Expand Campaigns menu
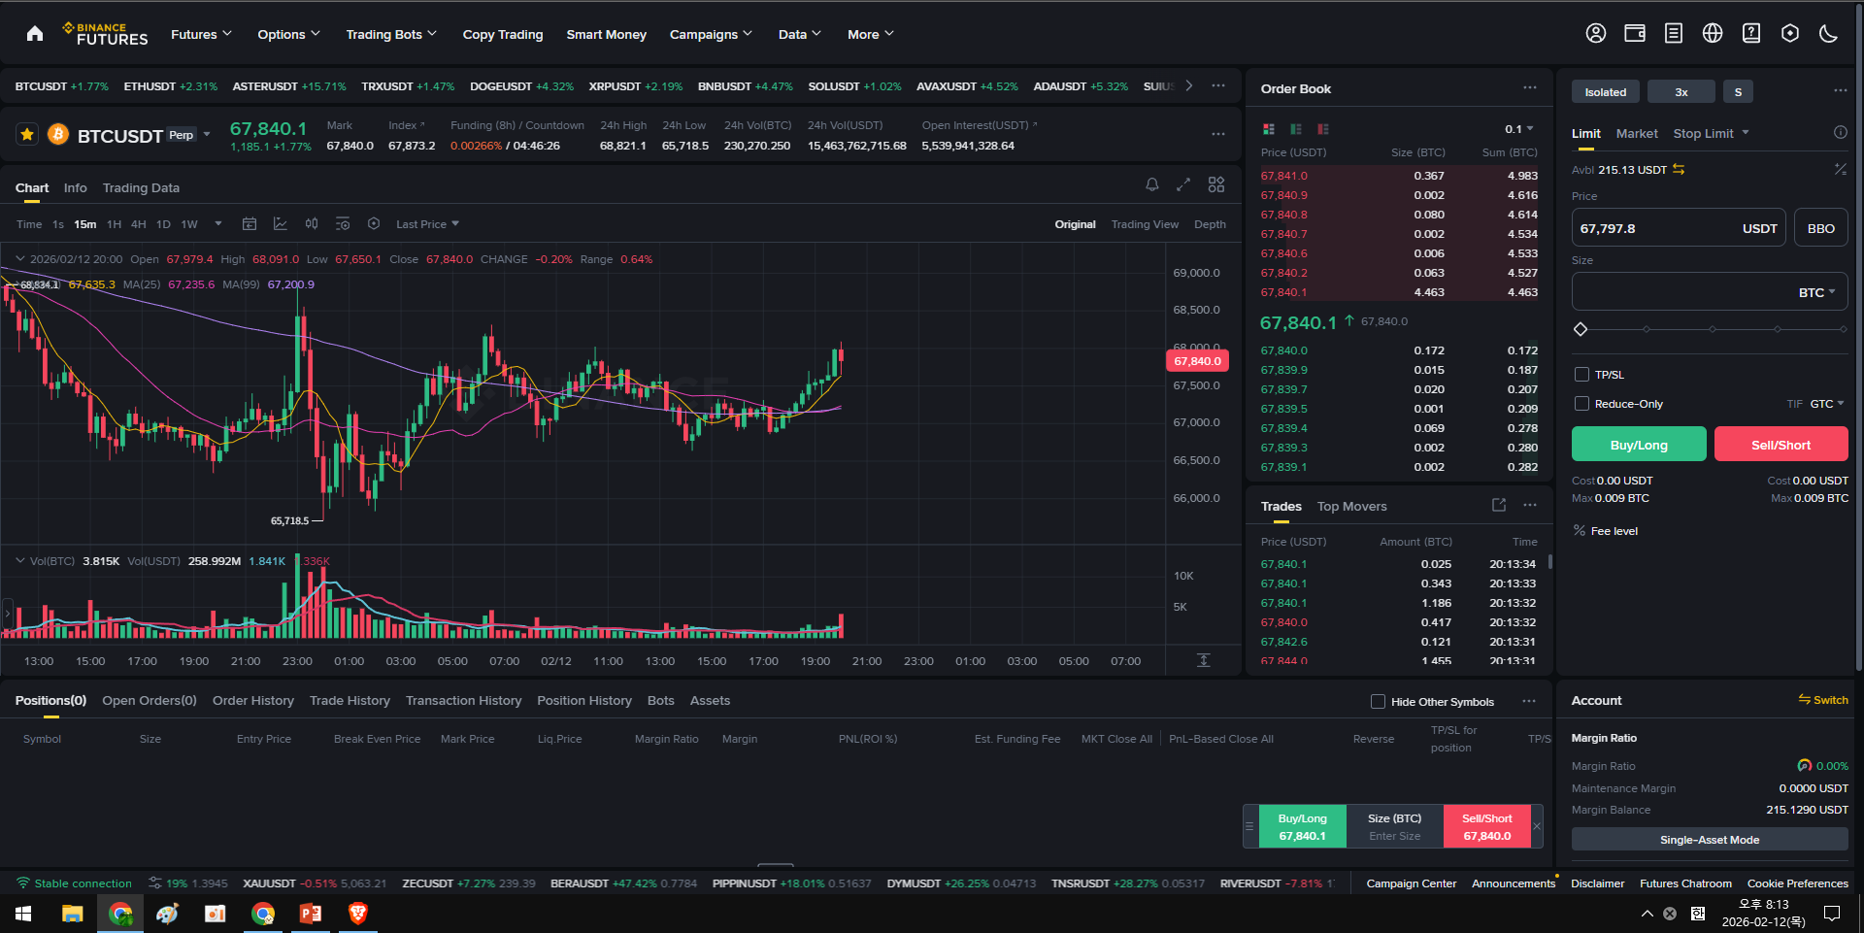This screenshot has width=1864, height=933. tap(711, 34)
